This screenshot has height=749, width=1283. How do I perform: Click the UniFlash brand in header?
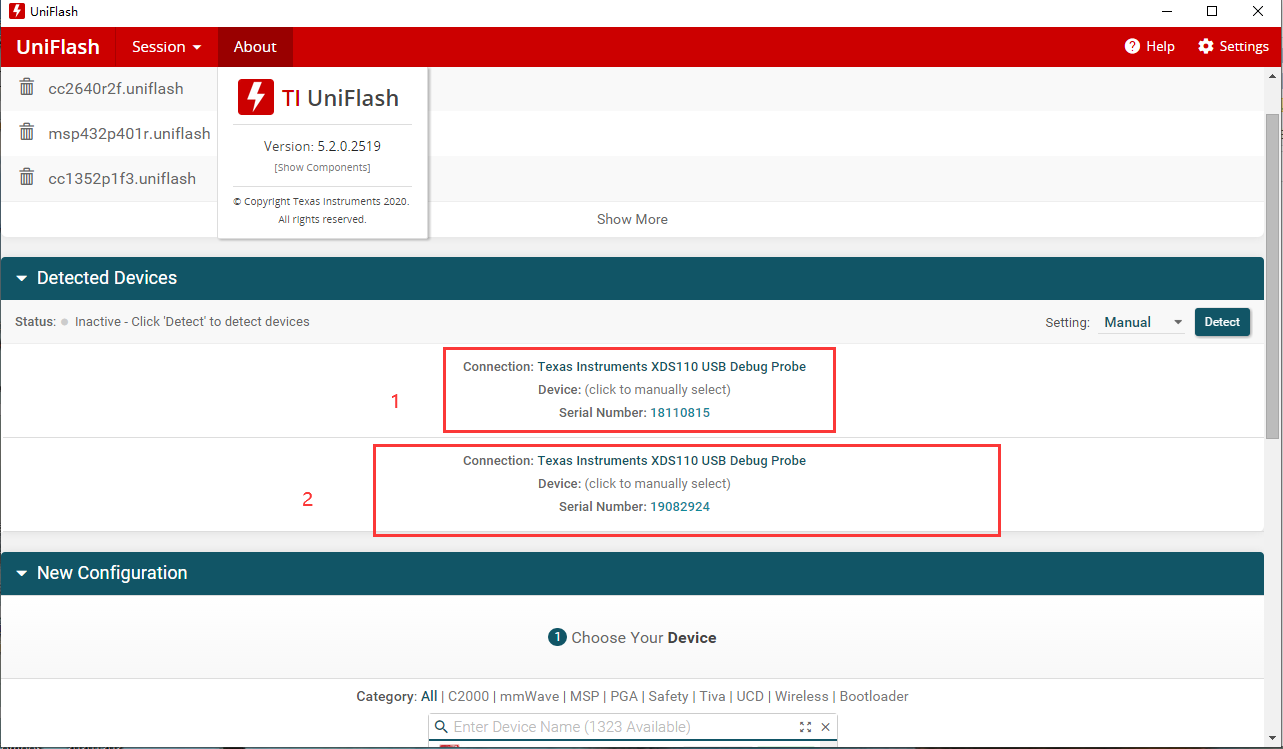point(58,47)
